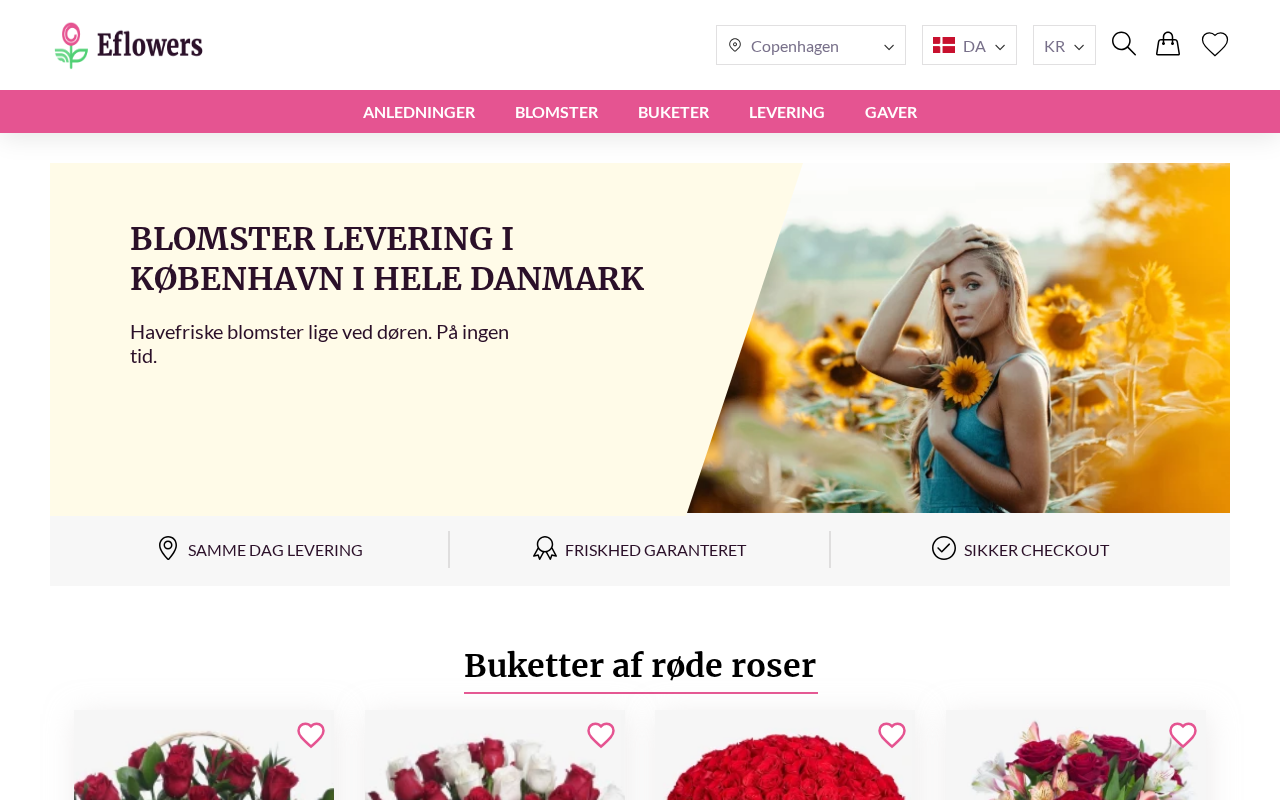Click the Sikker Checkout checkmark icon
The height and width of the screenshot is (800, 1280).
[x=944, y=548]
